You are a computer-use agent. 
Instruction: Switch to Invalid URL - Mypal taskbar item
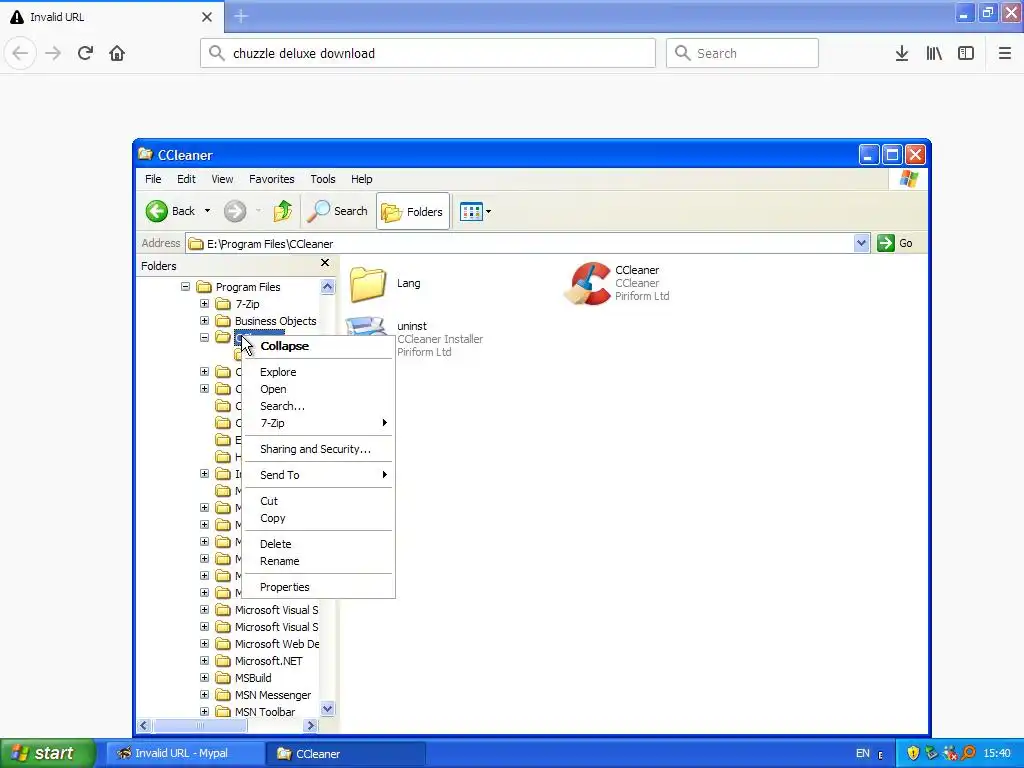point(185,754)
